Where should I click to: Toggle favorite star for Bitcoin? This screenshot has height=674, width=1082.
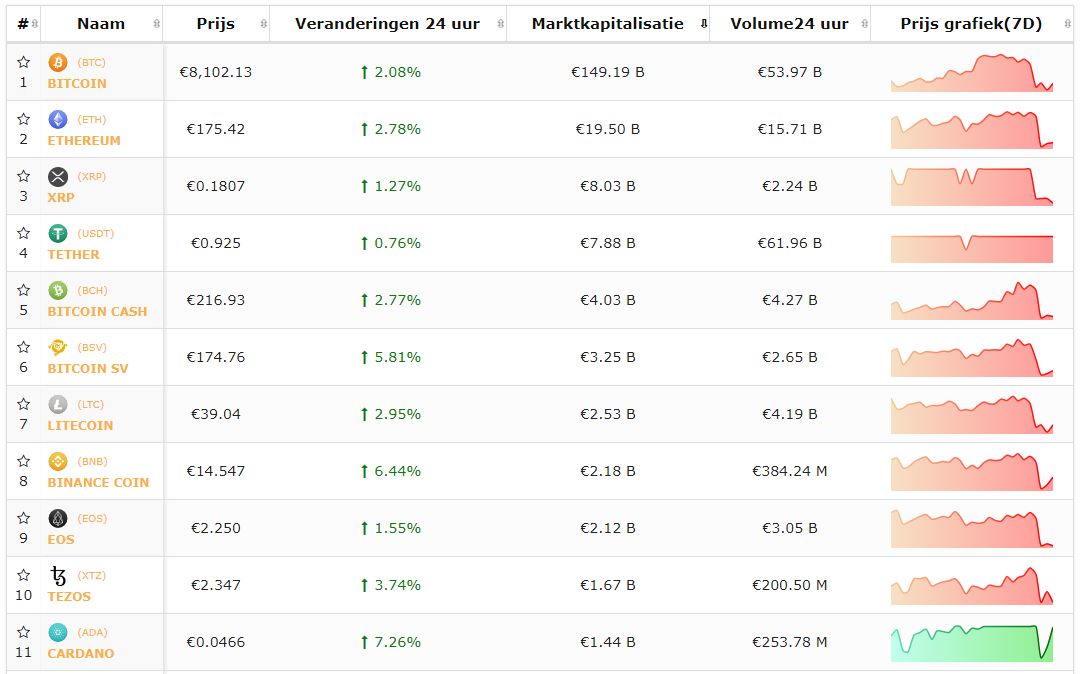click(x=24, y=63)
